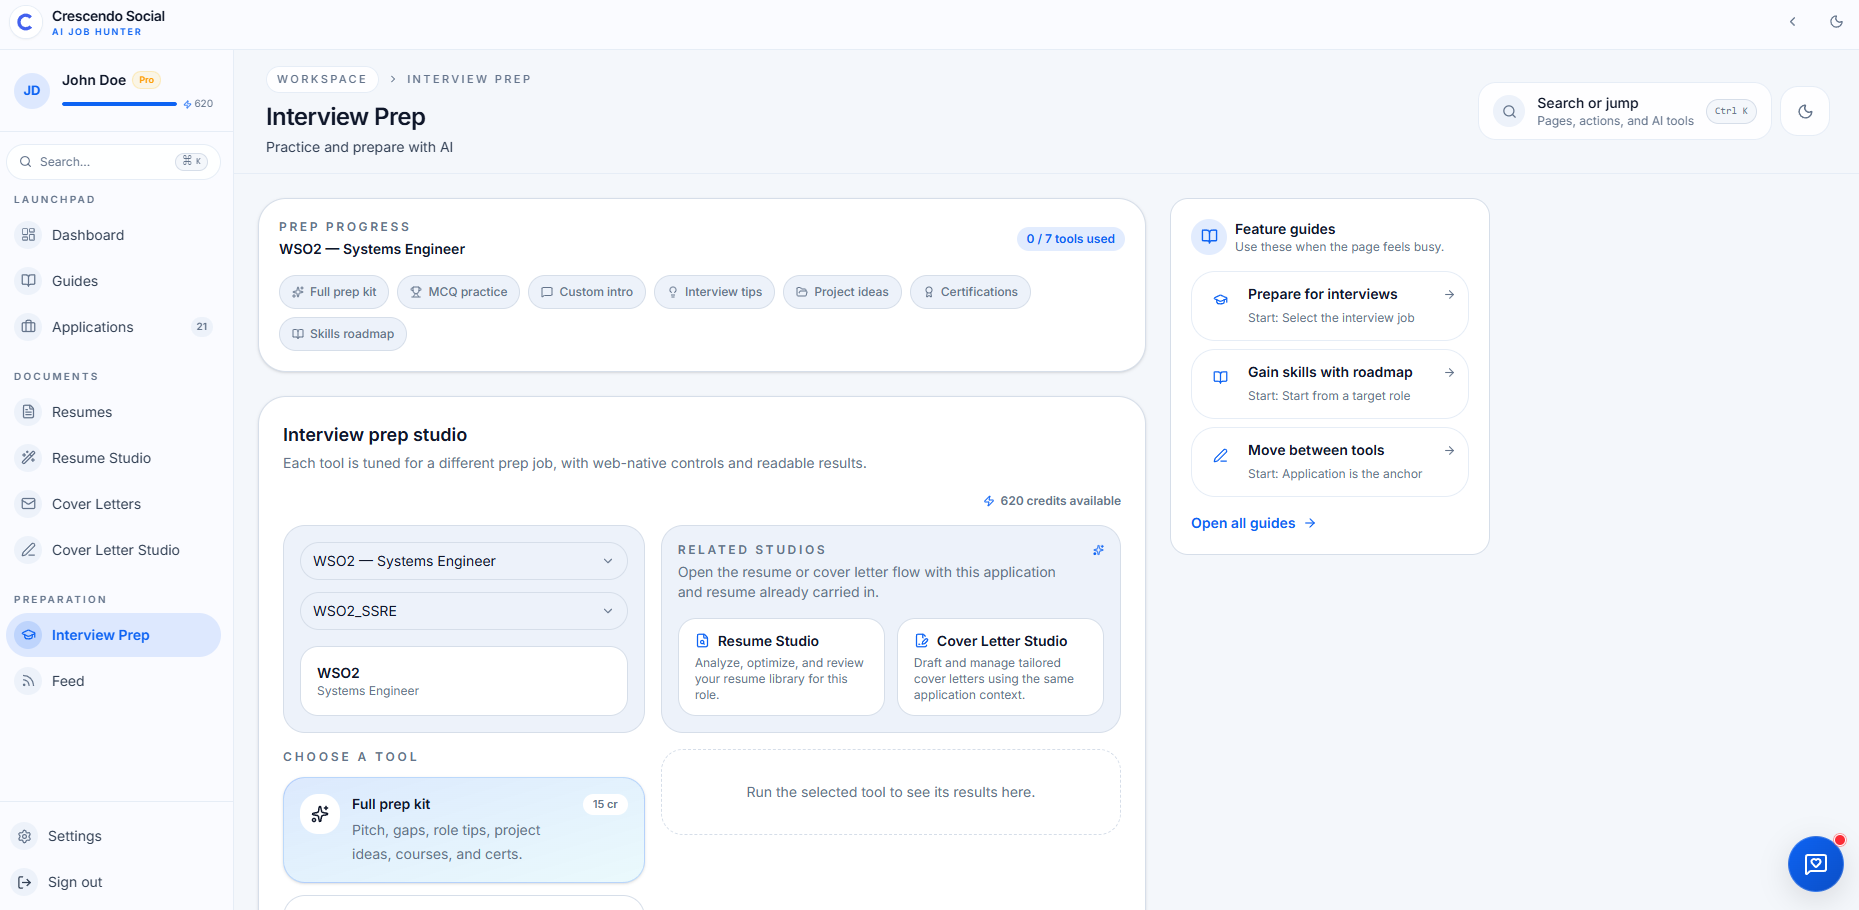1859x910 pixels.
Task: Select the MCQ practice chip
Action: [x=459, y=292]
